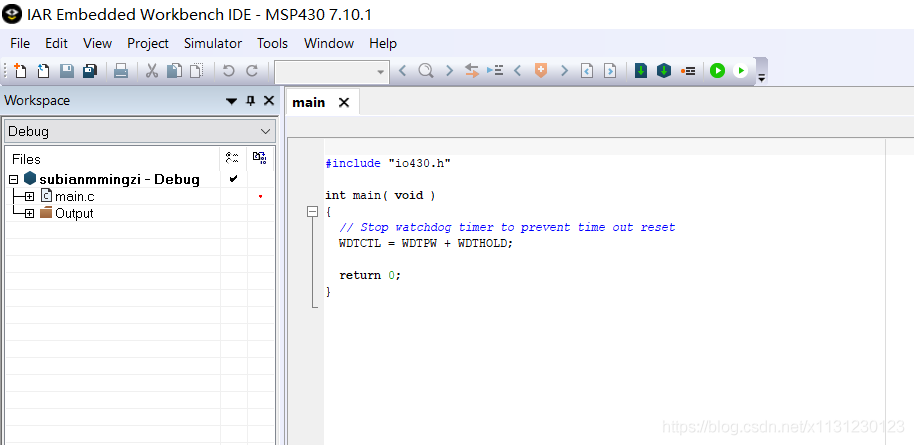
Task: Click the Find magnifier icon
Action: (426, 71)
